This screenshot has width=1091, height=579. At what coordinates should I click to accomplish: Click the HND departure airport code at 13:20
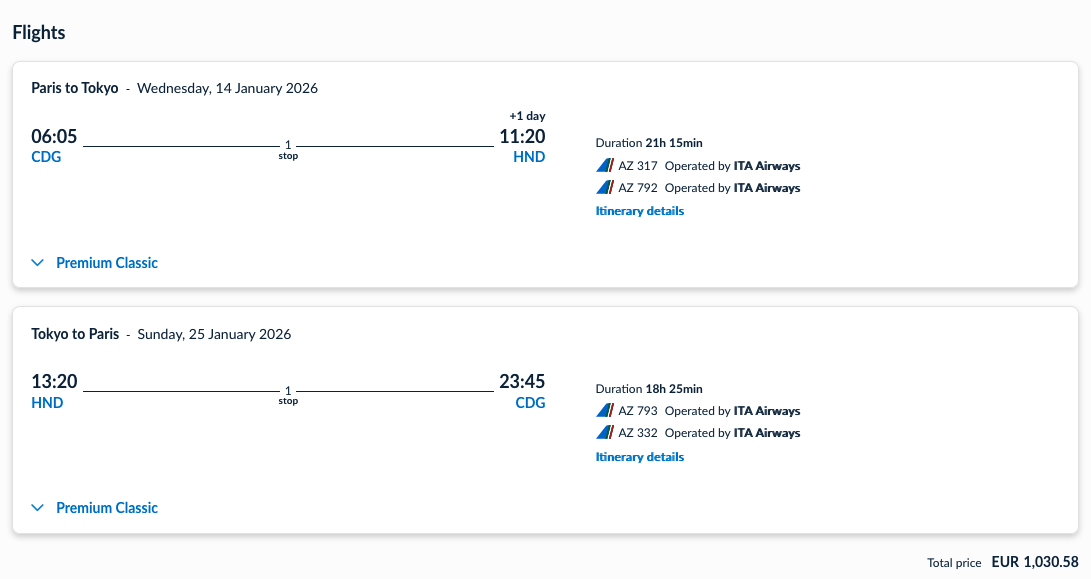(47, 403)
